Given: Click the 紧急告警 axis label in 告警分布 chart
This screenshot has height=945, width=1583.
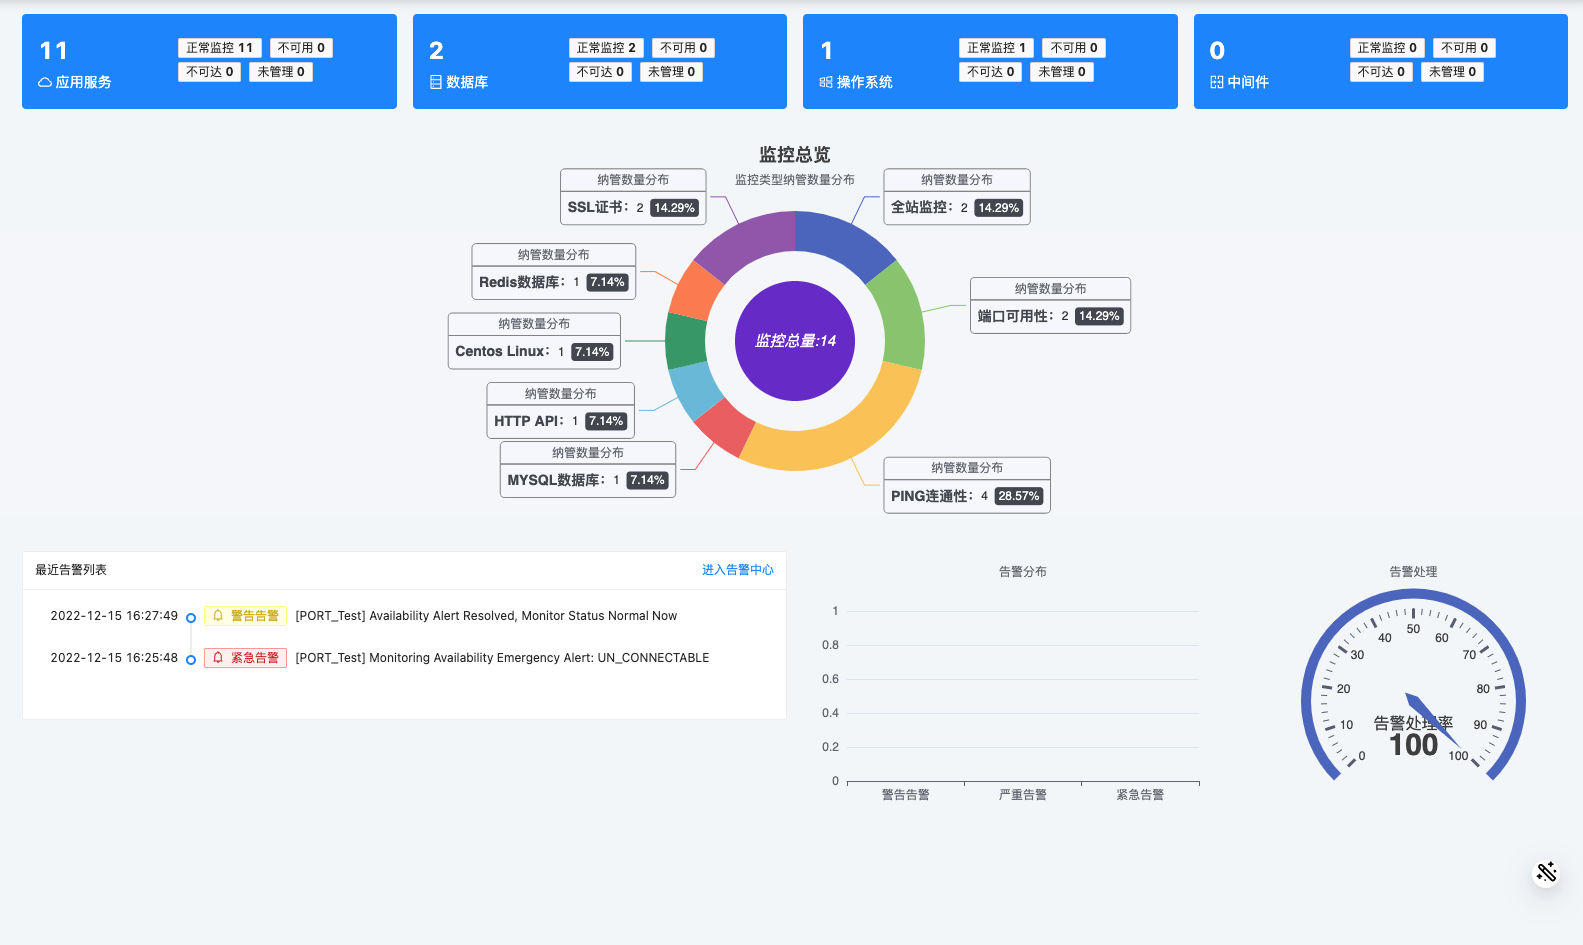Looking at the screenshot, I should [x=1140, y=795].
